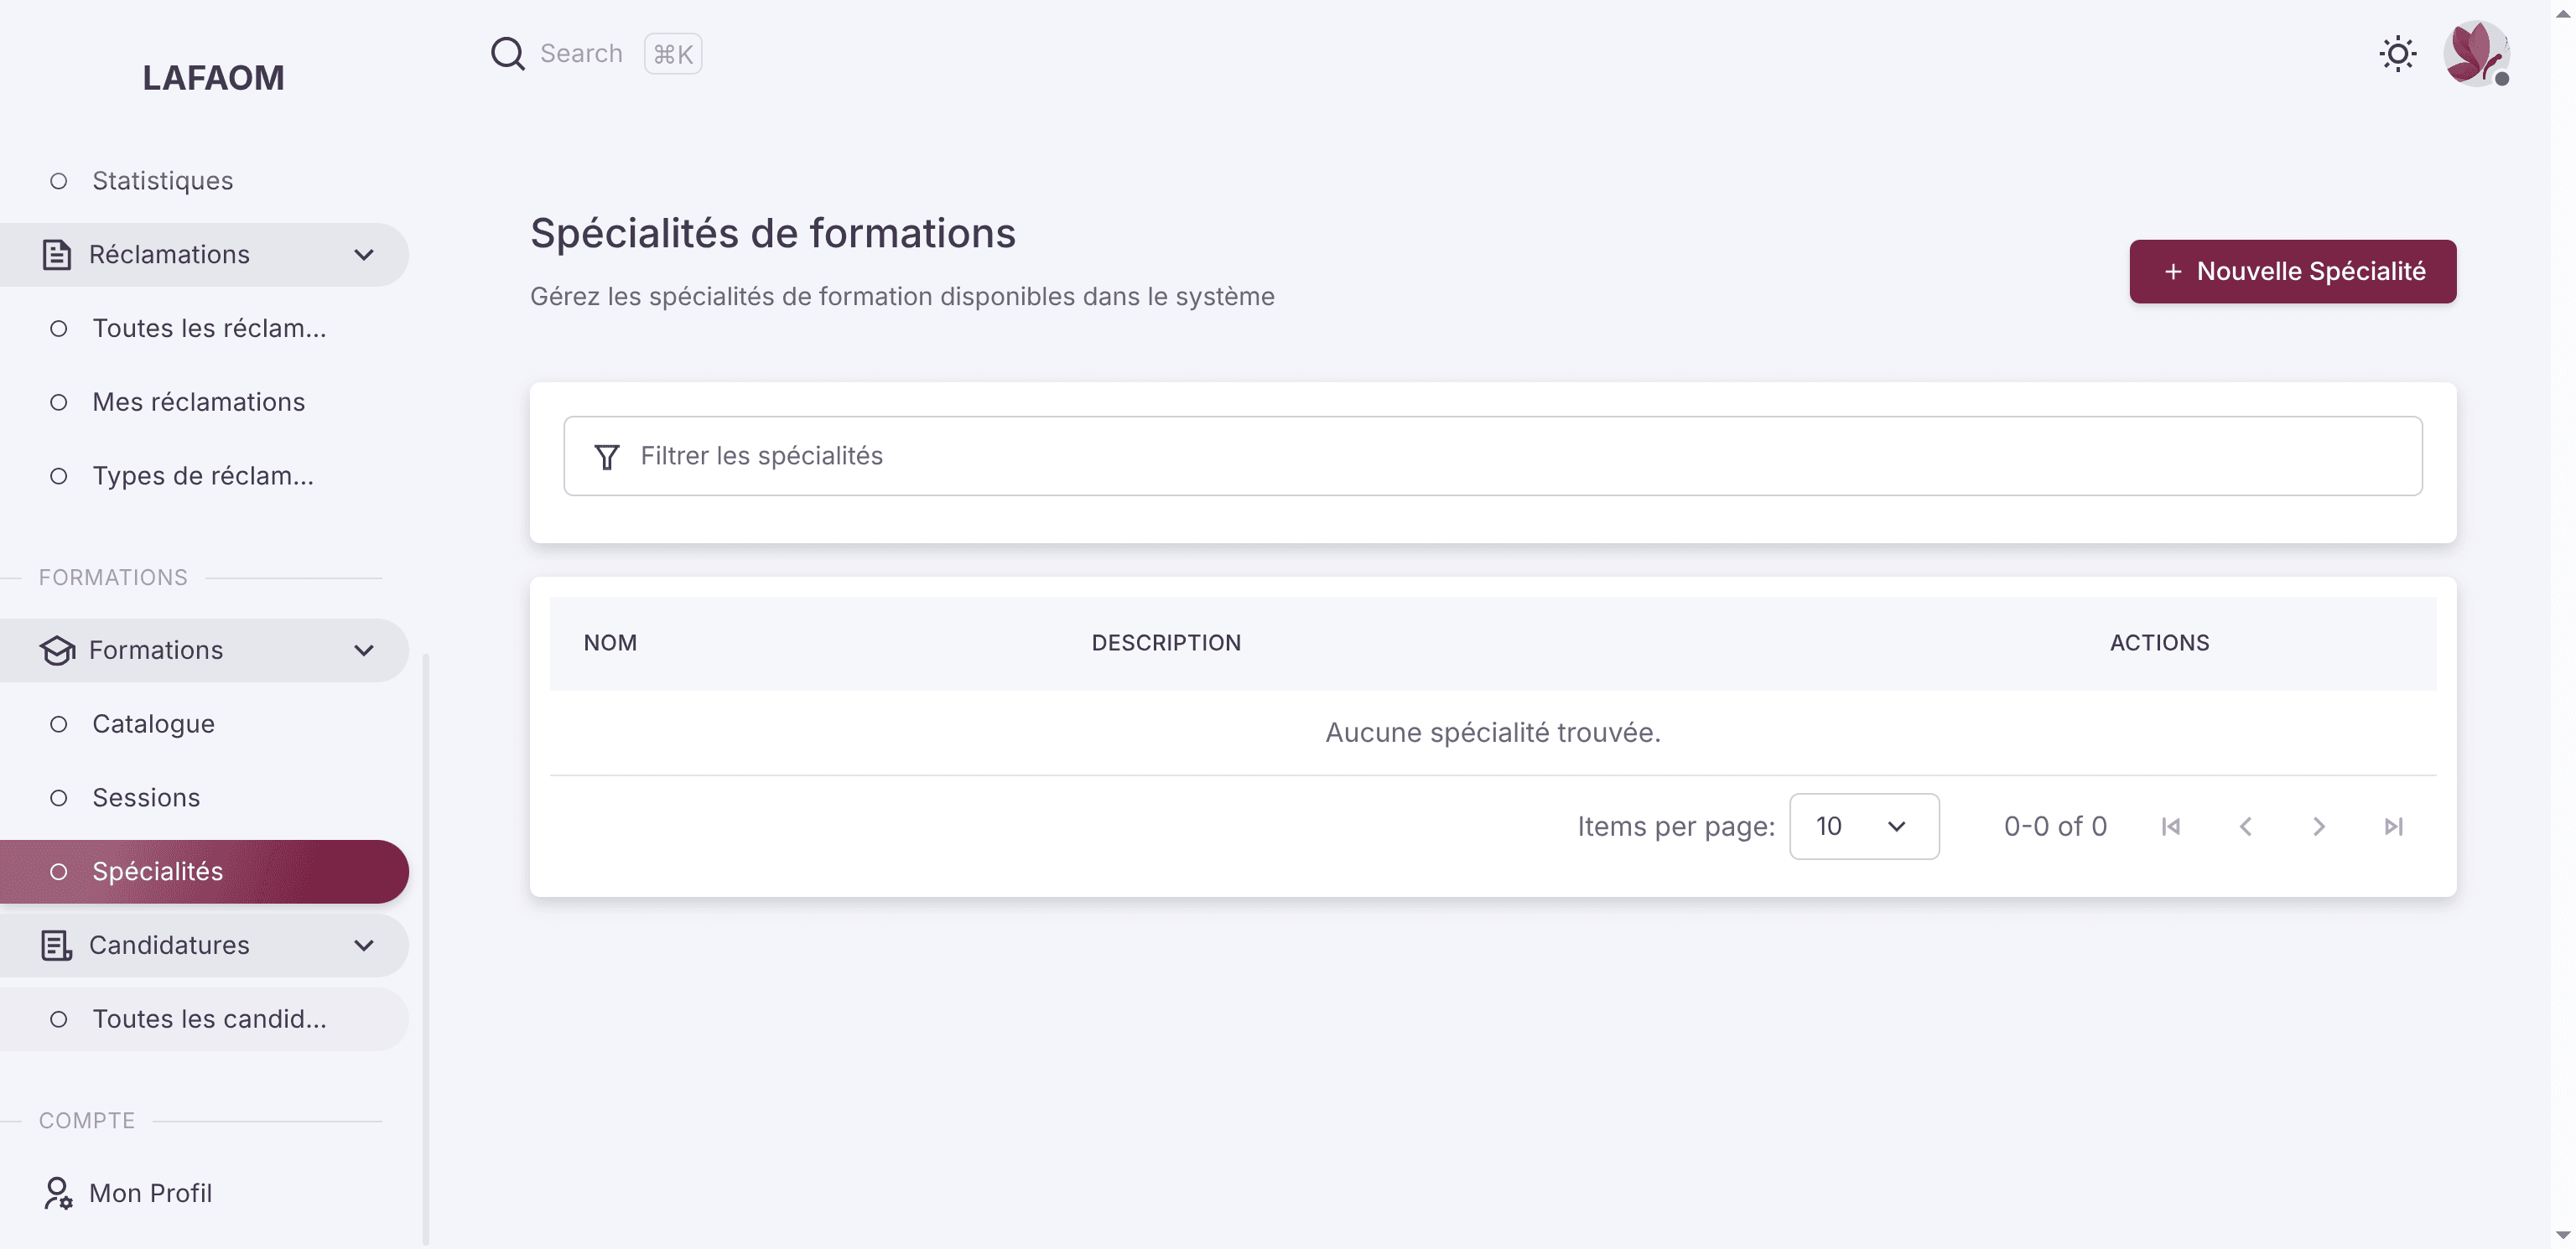Collapse the Formations section chevron

[x=364, y=651]
